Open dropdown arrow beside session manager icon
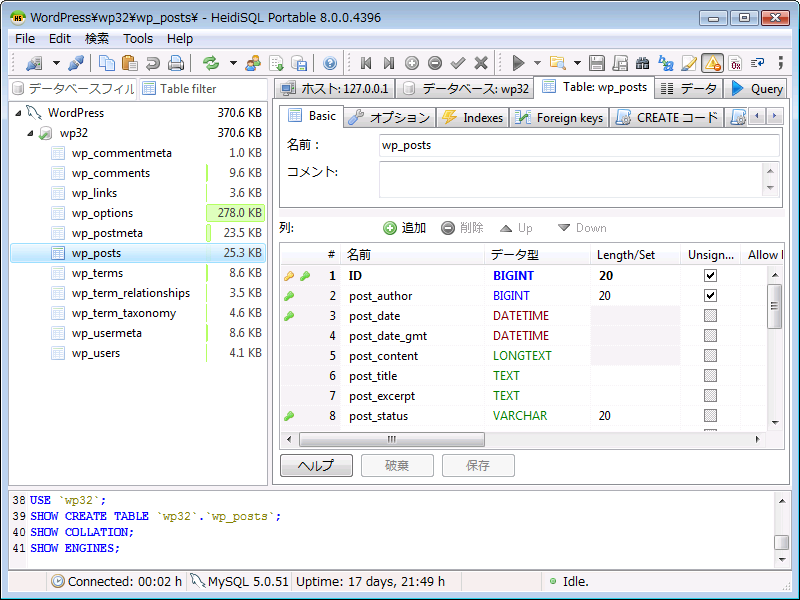The height and width of the screenshot is (600, 800). coord(56,63)
